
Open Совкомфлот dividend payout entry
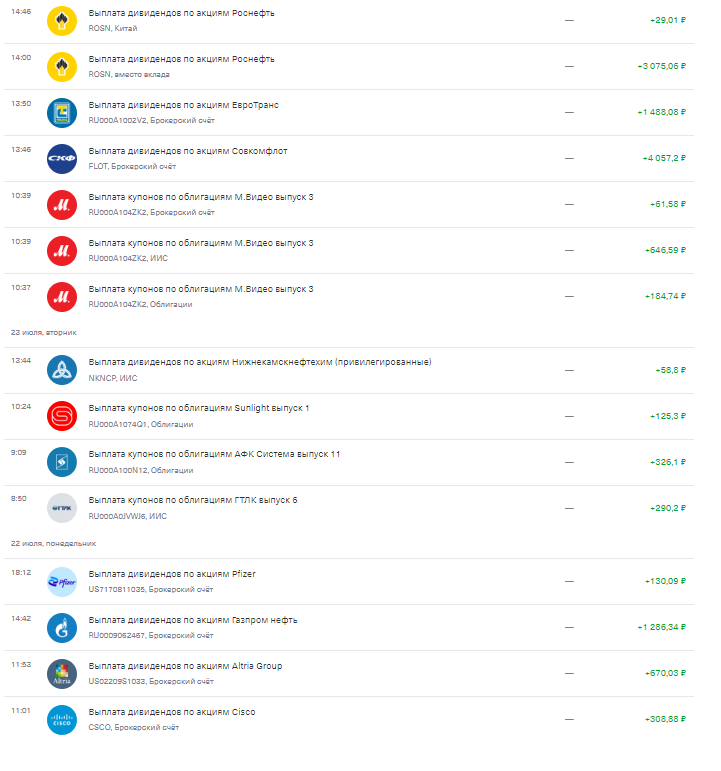coord(349,159)
